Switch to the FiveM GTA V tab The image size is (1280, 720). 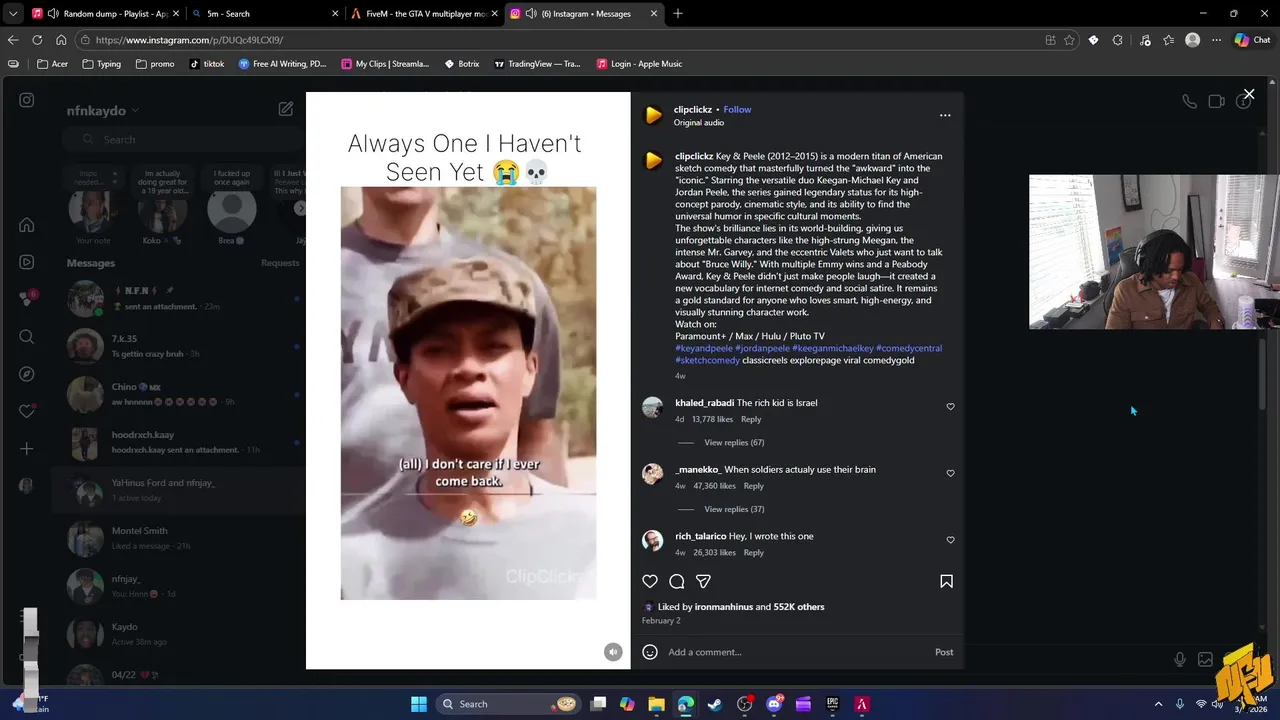pyautogui.click(x=422, y=14)
